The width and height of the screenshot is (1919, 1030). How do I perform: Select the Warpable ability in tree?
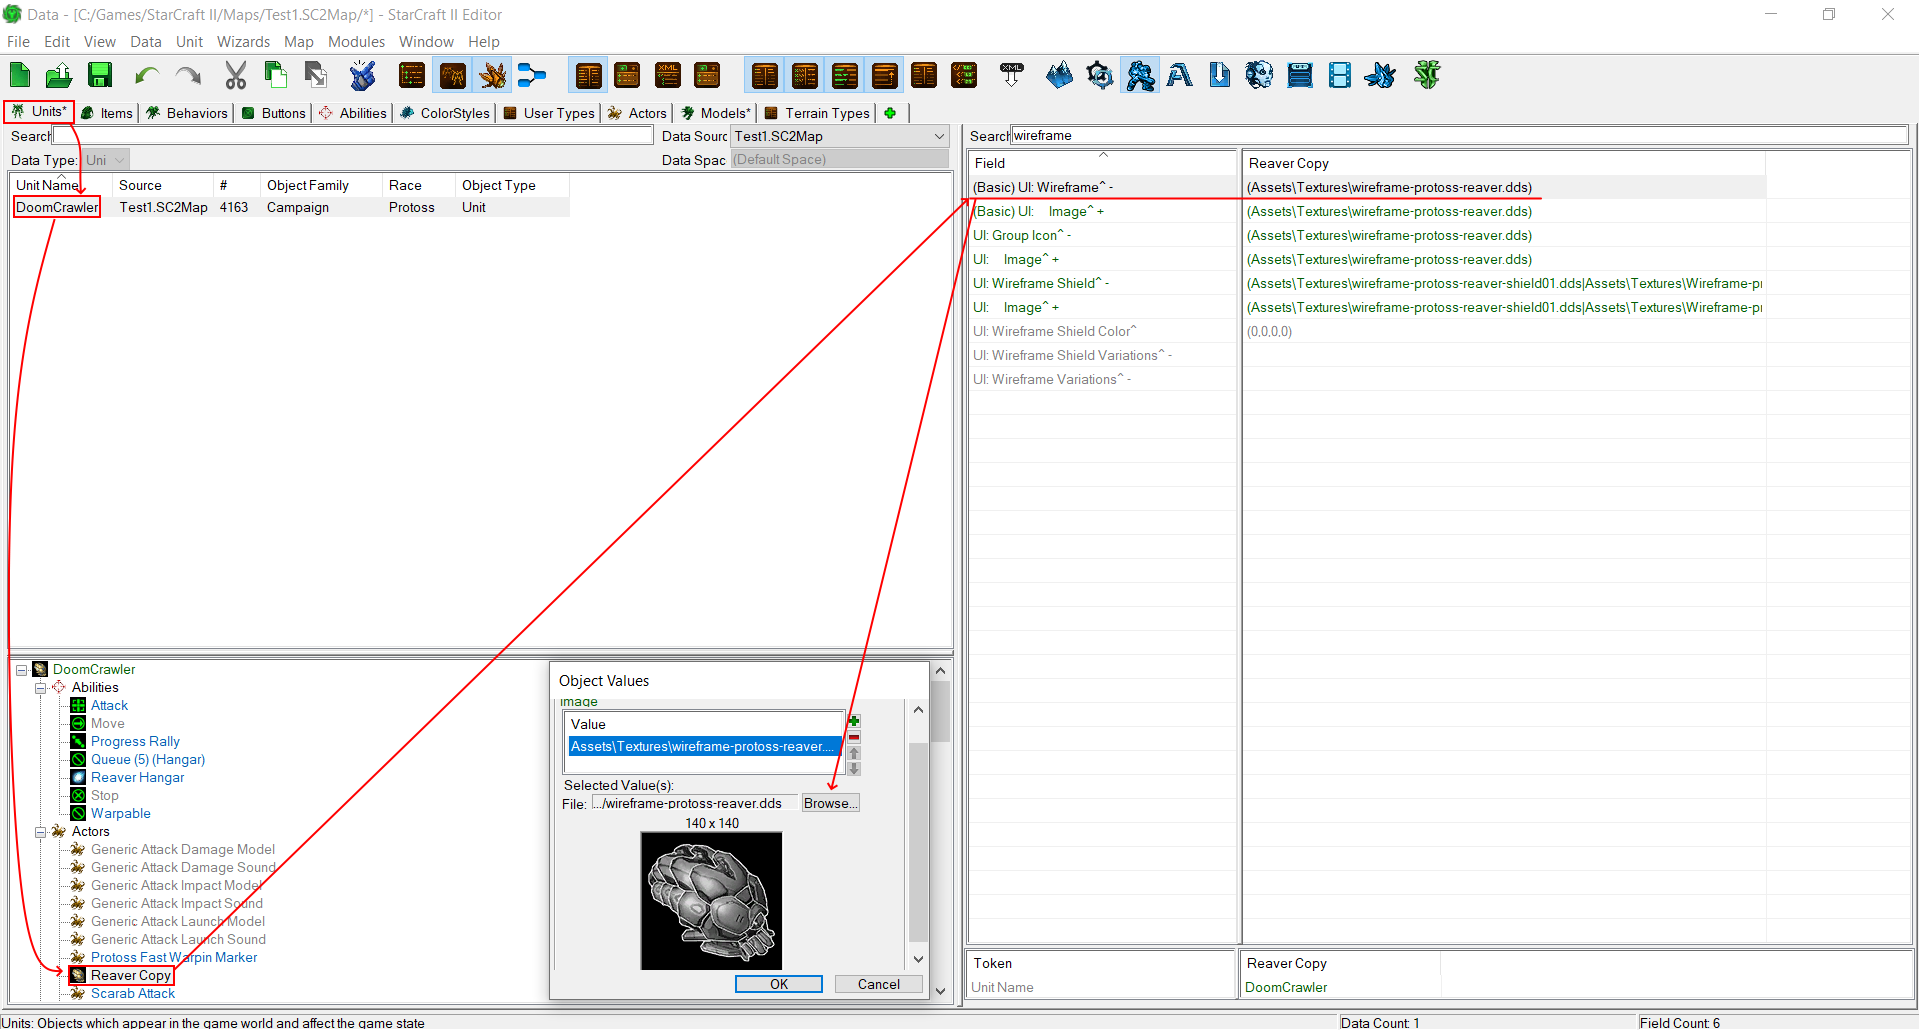click(121, 814)
